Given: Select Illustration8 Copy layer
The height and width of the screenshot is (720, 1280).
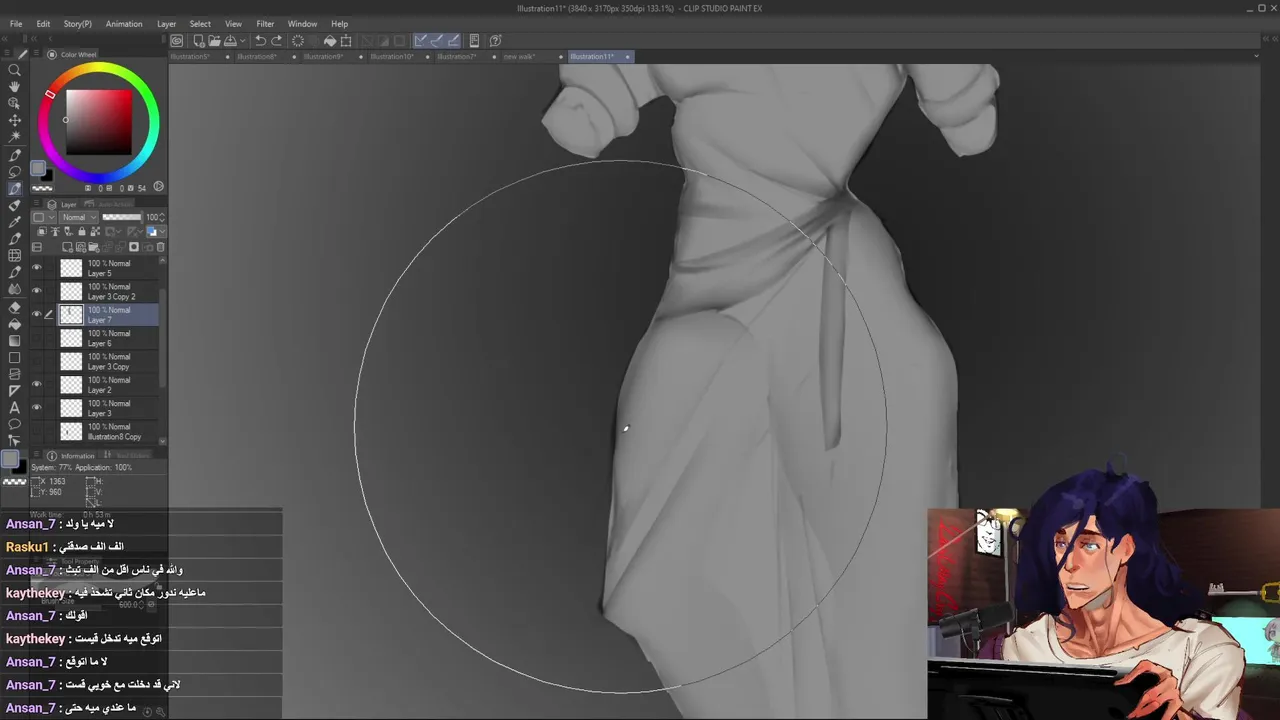Looking at the screenshot, I should click(x=108, y=431).
